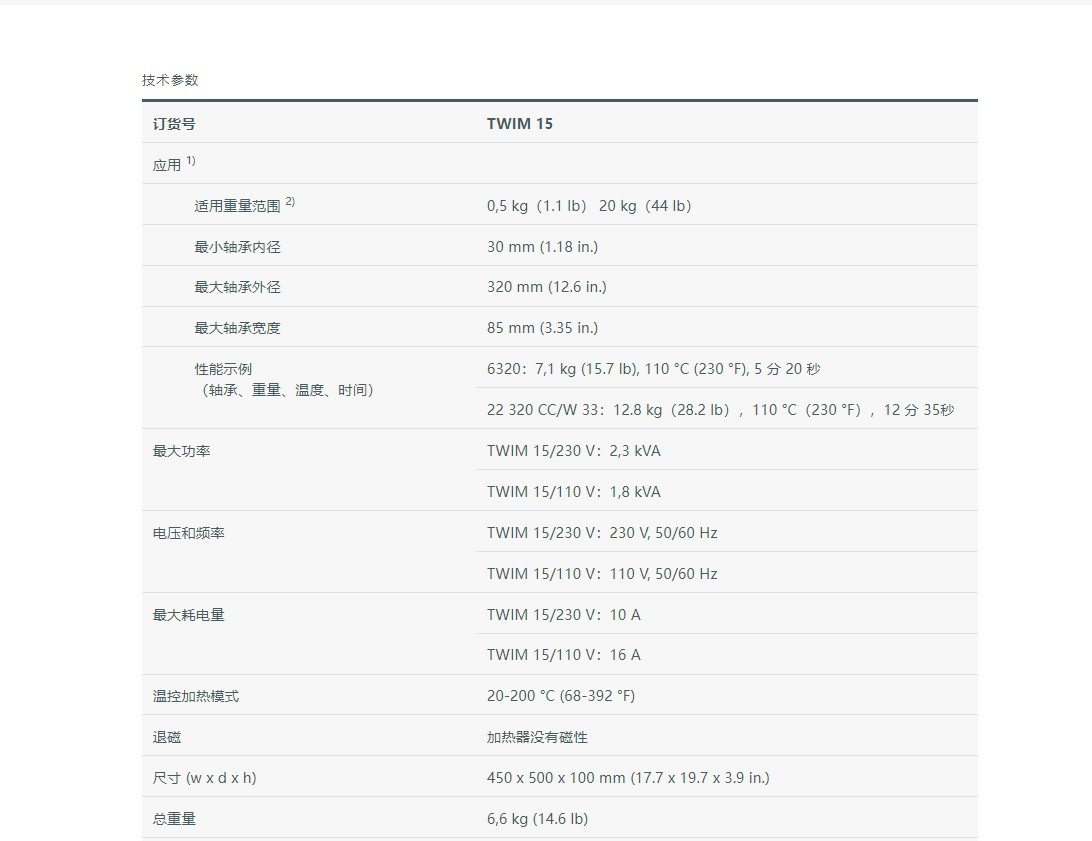Select the 85 mm (3.35 in.) value

[543, 328]
